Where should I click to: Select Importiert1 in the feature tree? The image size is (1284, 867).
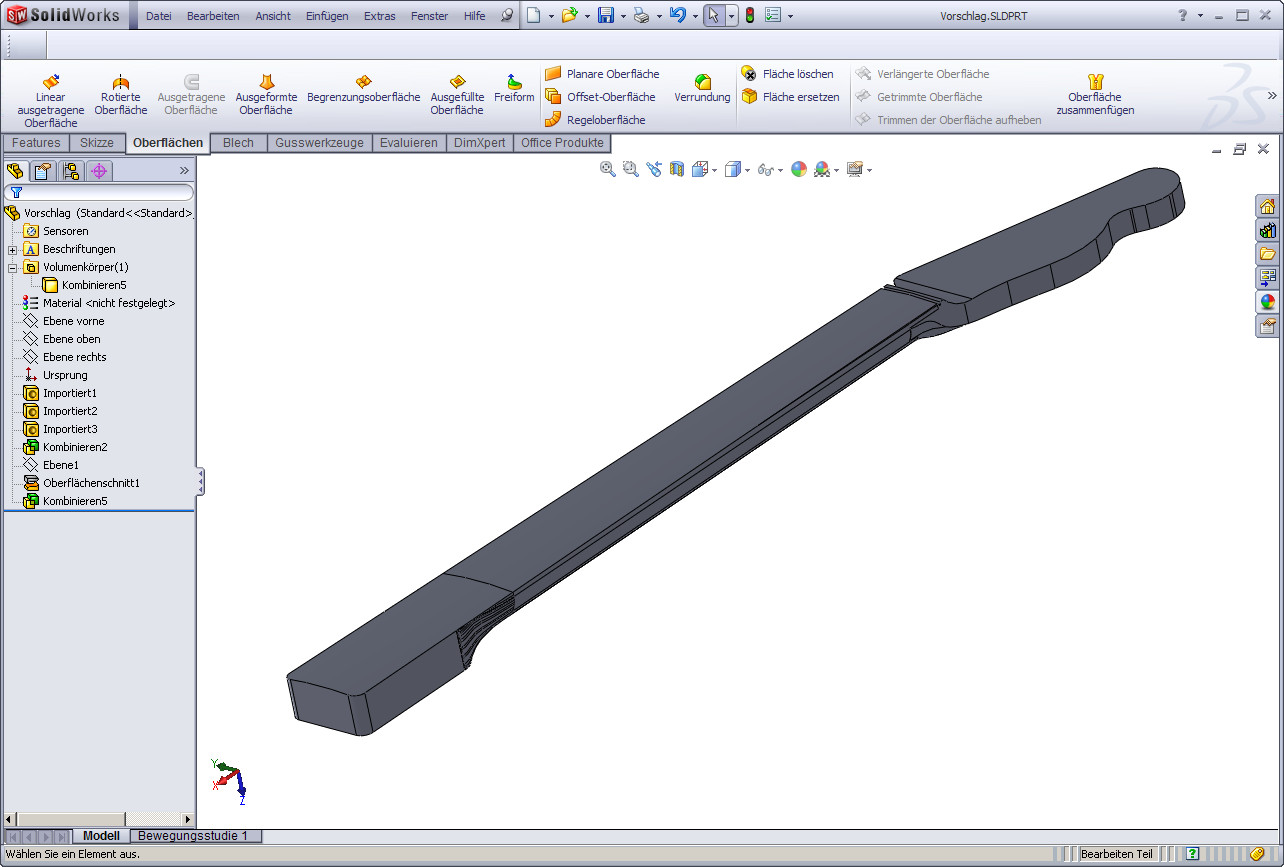[x=60, y=393]
